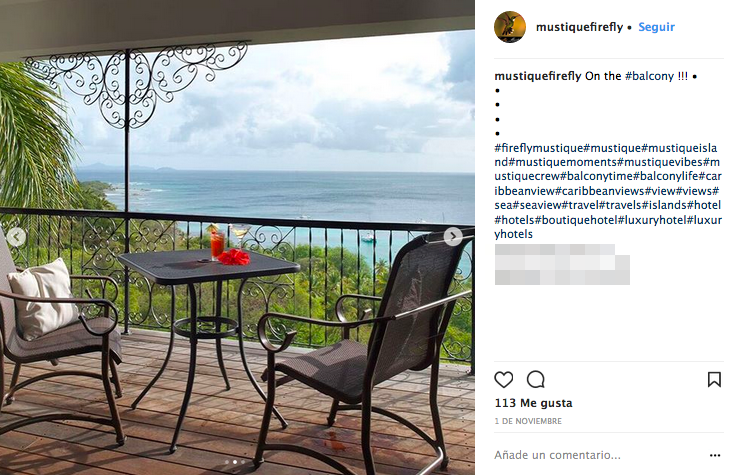Open comments with the speech bubble icon
Image resolution: width=737 pixels, height=475 pixels.
tap(535, 379)
